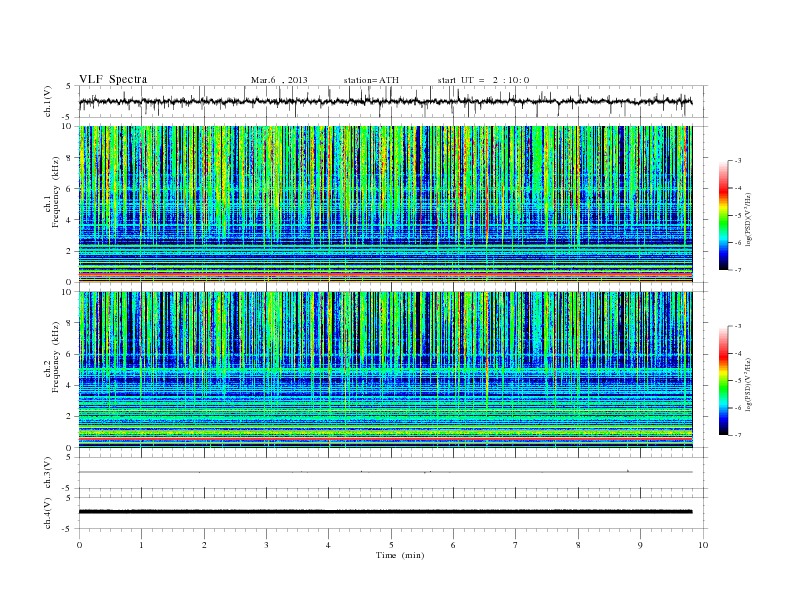Click inside the ch.2 spectrogram panel

385,369
